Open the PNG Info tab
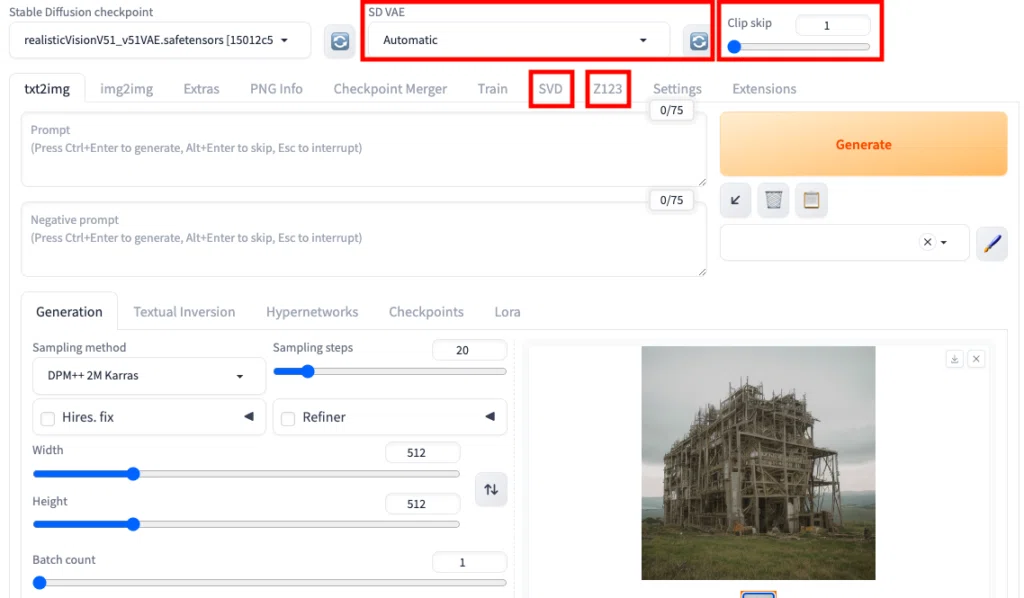Viewport: 1024px width, 598px height. [276, 89]
